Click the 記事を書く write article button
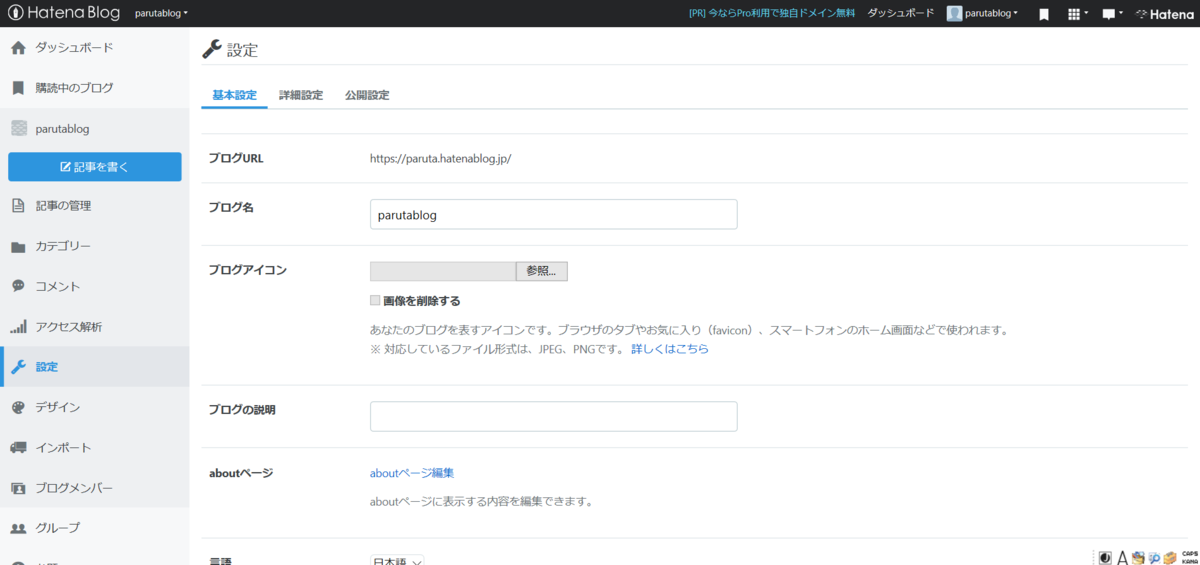Image resolution: width=1200 pixels, height=565 pixels. [x=95, y=167]
